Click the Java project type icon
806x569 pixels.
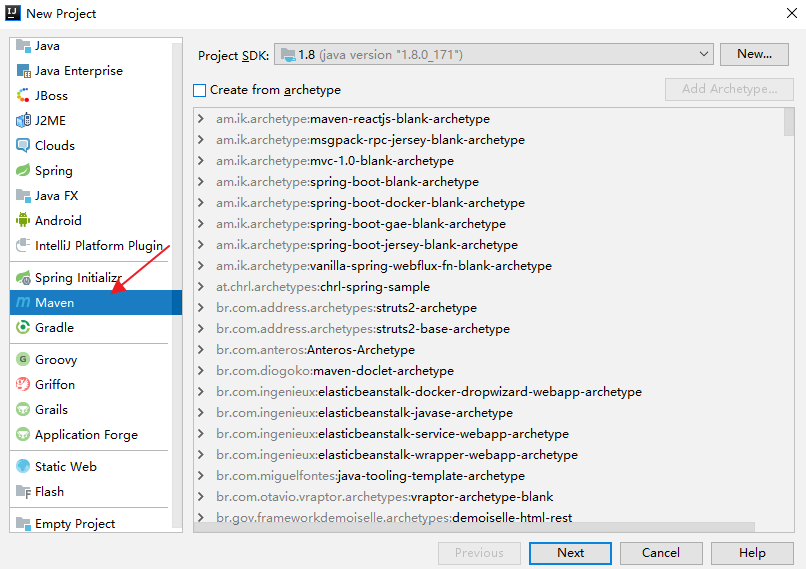(23, 46)
